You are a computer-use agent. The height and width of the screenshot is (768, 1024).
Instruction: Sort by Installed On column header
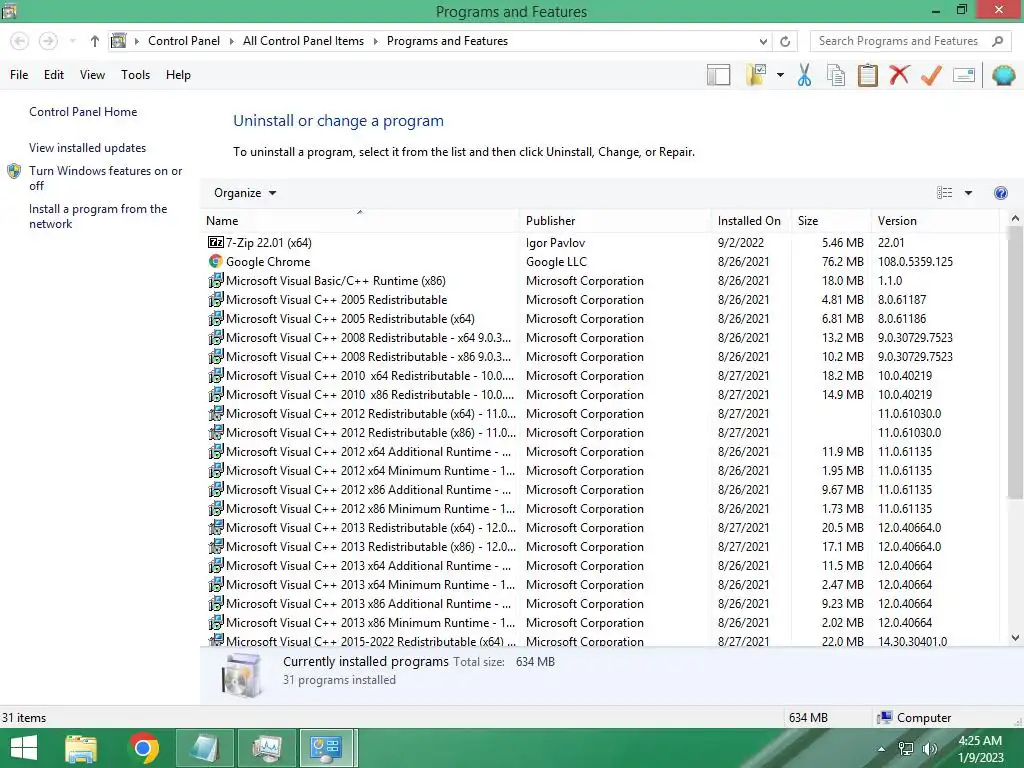click(x=751, y=221)
